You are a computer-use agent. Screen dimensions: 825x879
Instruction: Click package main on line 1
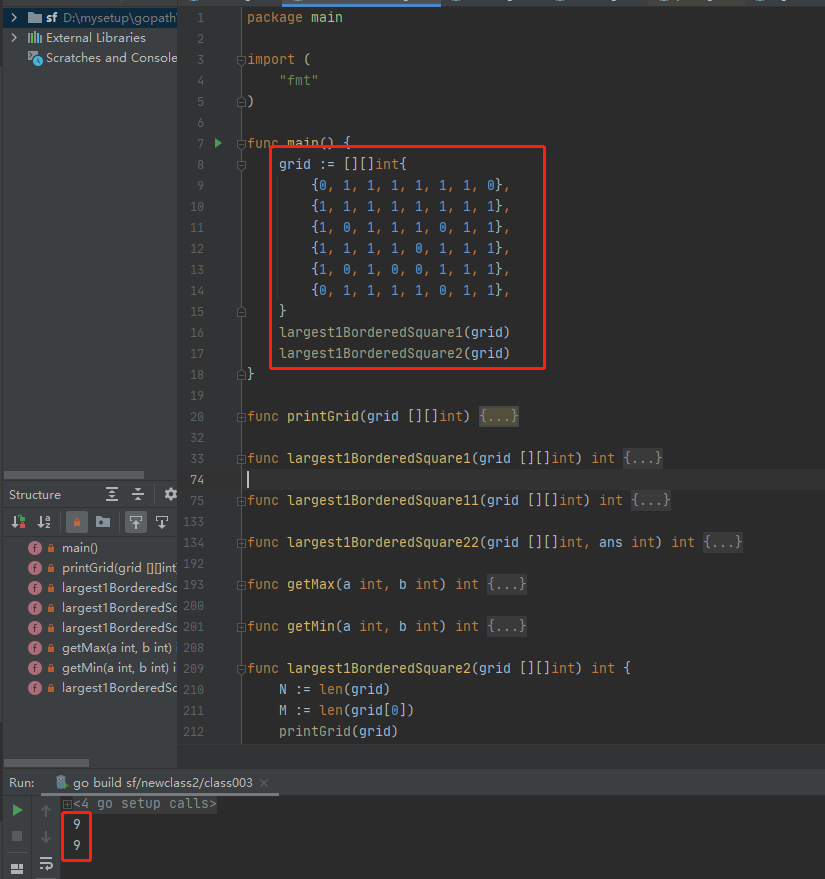[295, 17]
